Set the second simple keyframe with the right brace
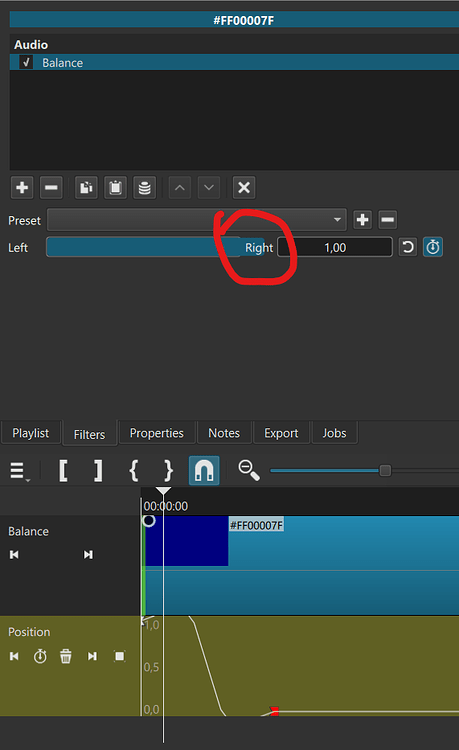Viewport: 459px width, 750px height. point(168,471)
